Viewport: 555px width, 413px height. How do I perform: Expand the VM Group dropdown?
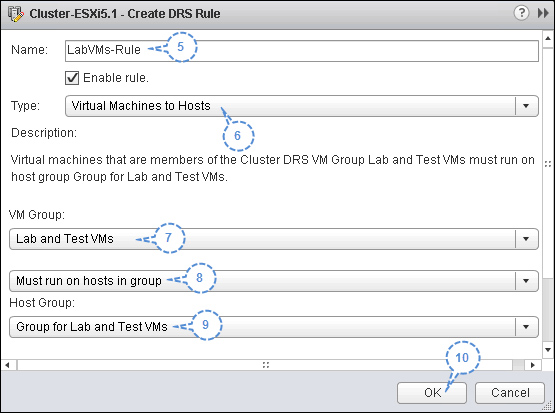pyautogui.click(x=274, y=239)
